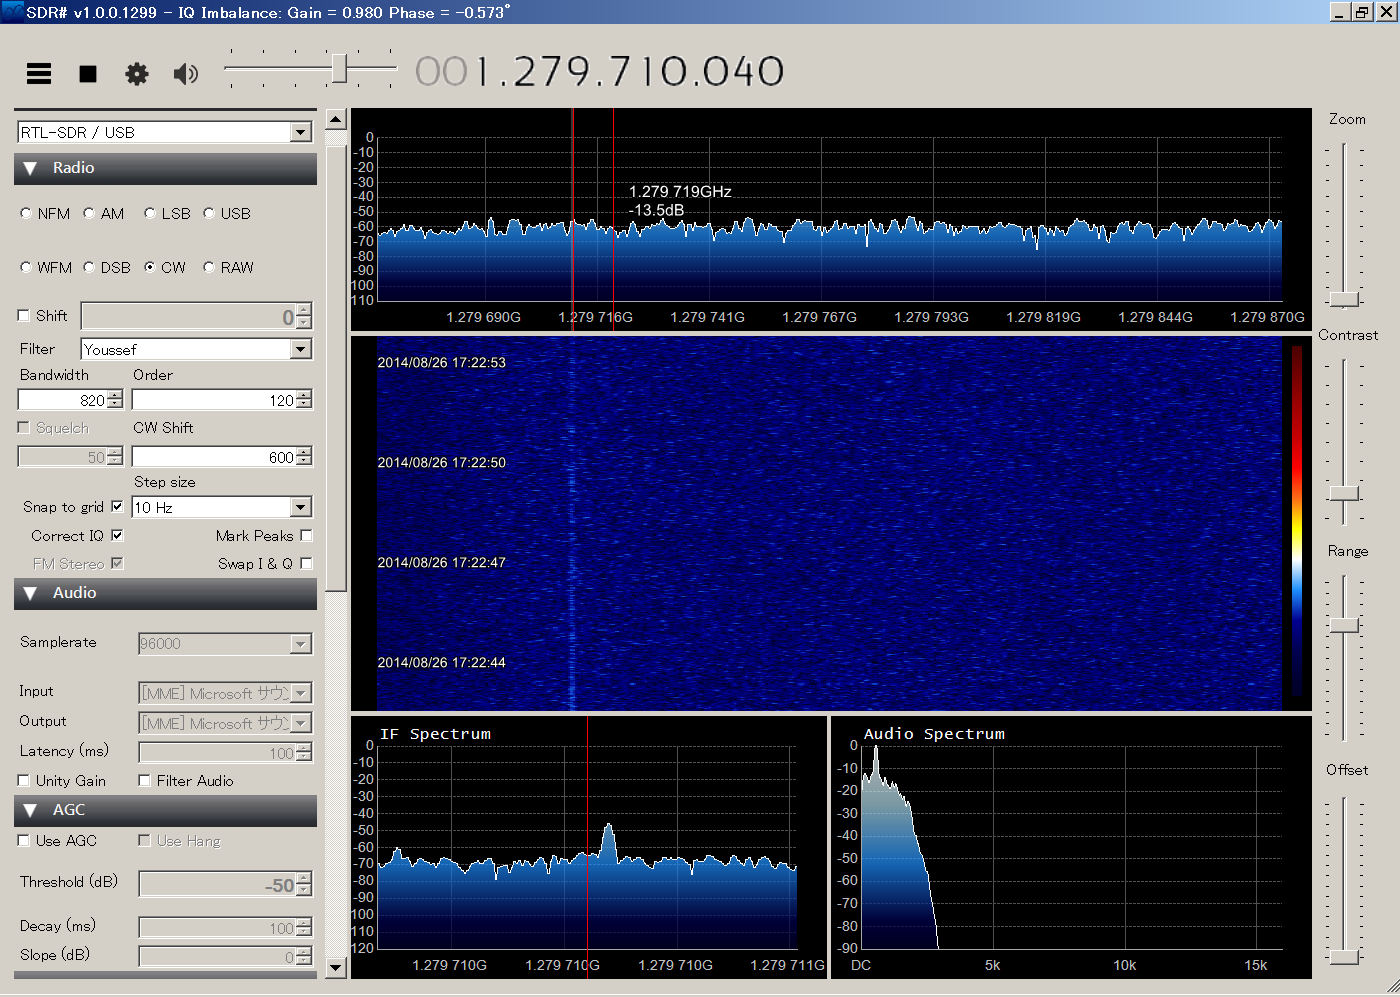The height and width of the screenshot is (997, 1400).
Task: Enable Use AGC checkbox
Action: (24, 840)
